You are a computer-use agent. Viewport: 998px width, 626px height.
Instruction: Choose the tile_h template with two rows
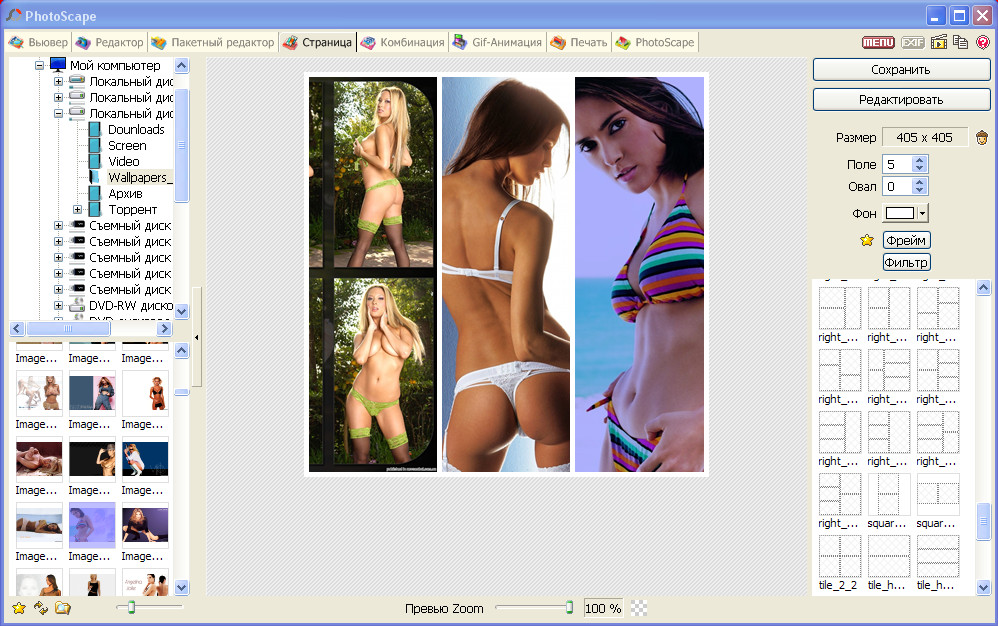[889, 556]
